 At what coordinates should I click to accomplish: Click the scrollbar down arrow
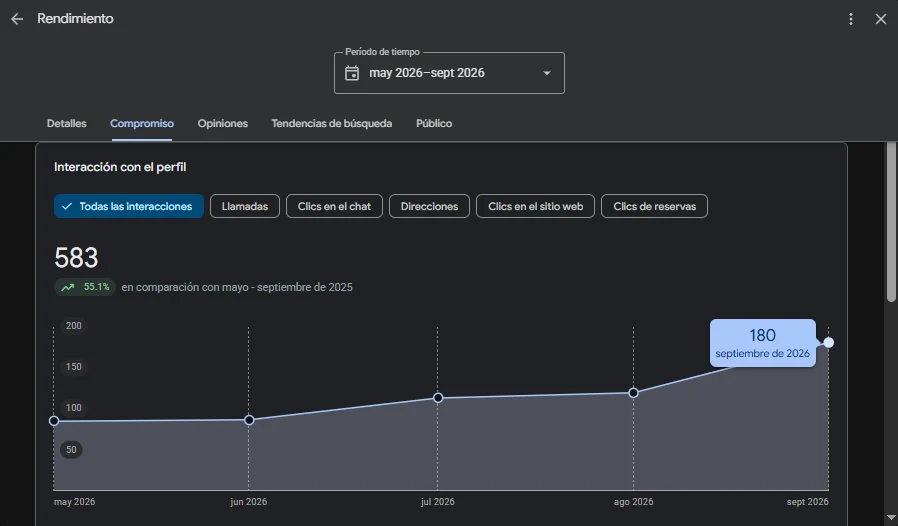coord(891,518)
